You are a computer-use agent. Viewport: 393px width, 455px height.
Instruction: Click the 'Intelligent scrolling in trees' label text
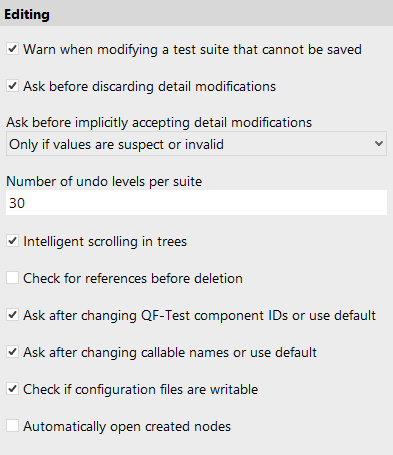tap(105, 242)
